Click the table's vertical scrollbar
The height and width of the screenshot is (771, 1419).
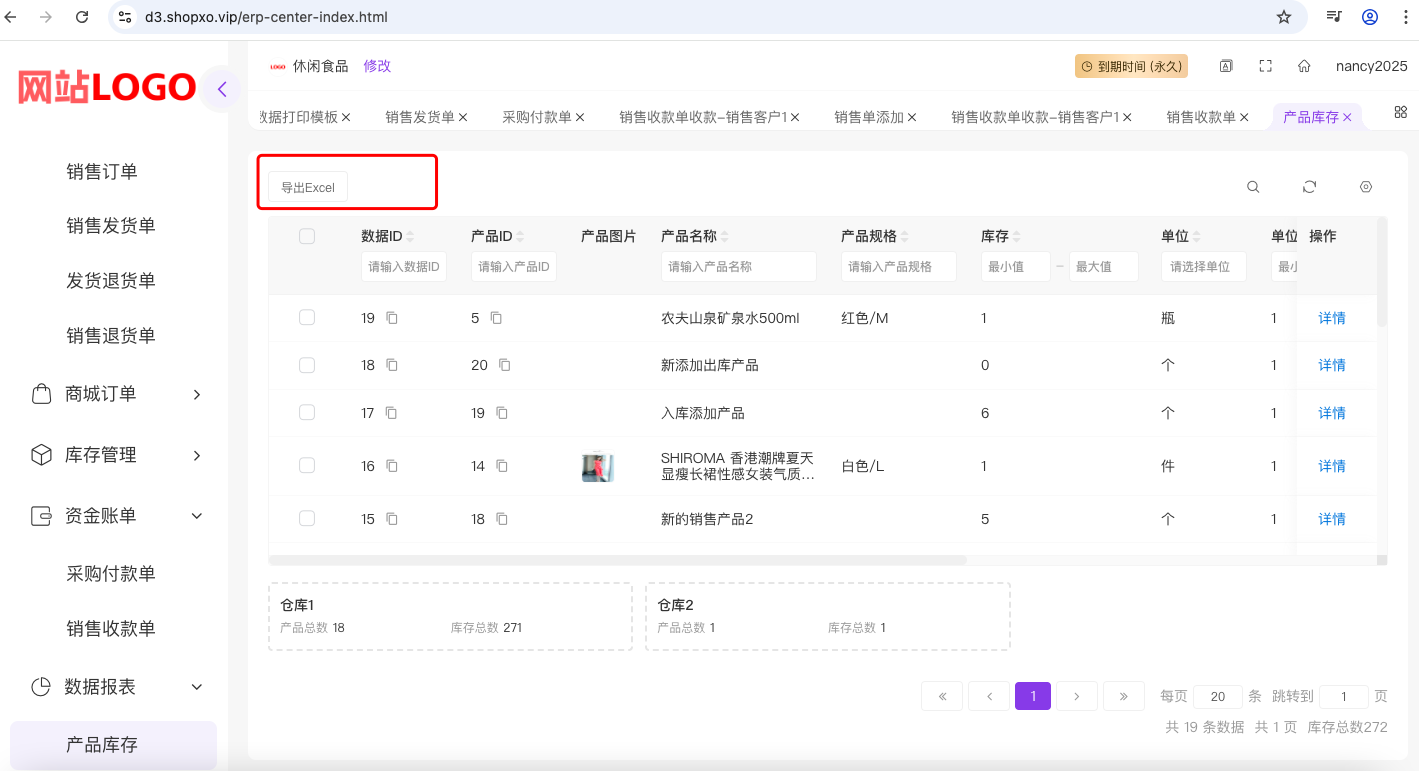coord(1382,272)
